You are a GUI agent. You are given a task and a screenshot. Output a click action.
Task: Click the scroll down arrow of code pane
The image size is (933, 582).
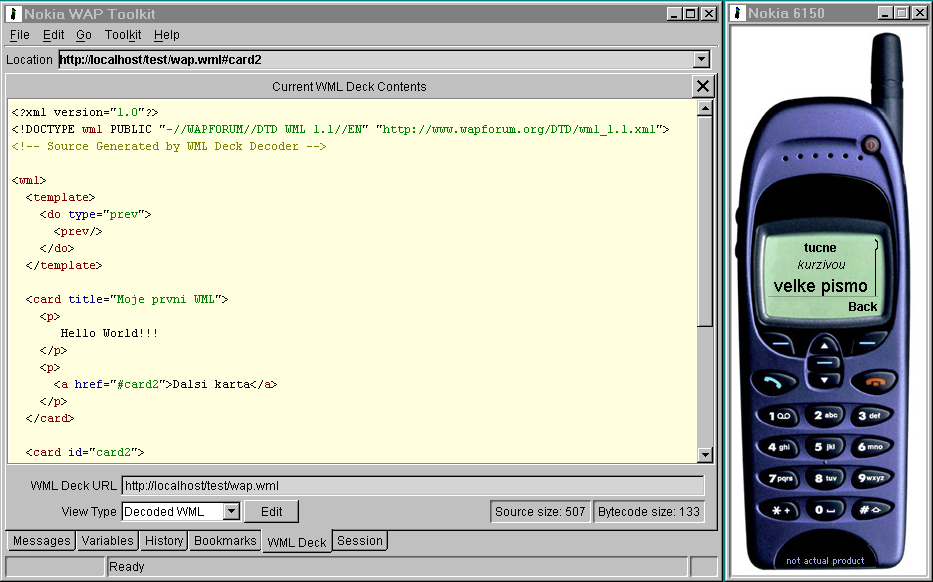click(705, 455)
